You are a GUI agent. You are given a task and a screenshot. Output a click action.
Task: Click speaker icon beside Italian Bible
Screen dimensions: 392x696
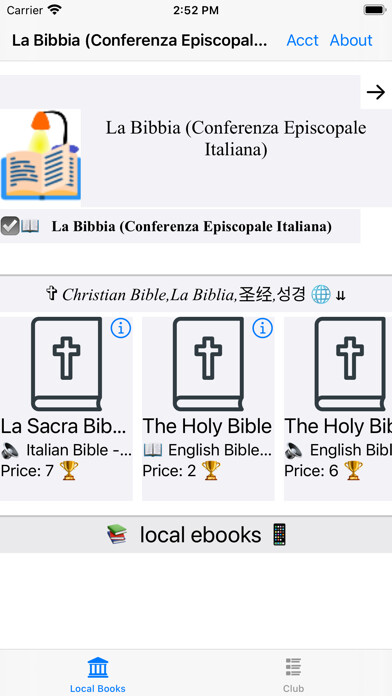pos(10,450)
